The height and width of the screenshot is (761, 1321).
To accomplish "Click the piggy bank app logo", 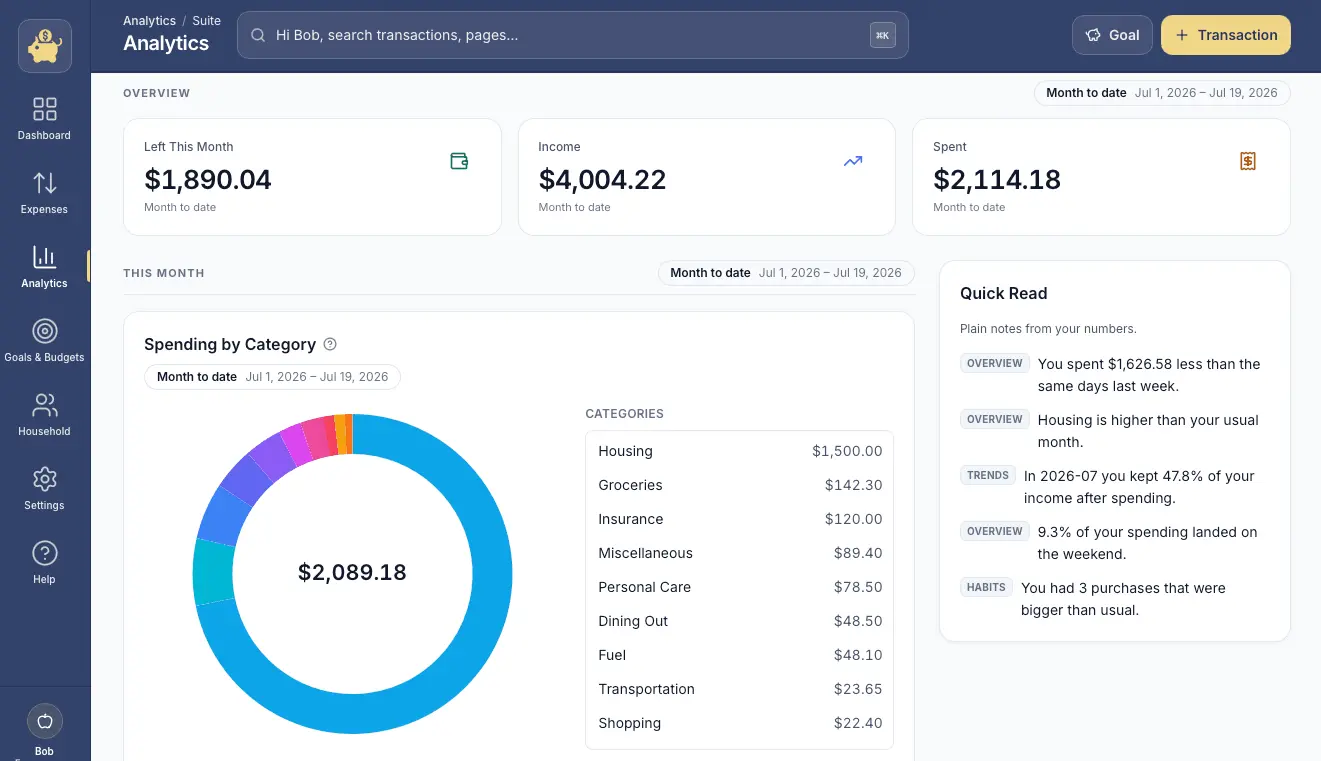I will click(x=44, y=46).
